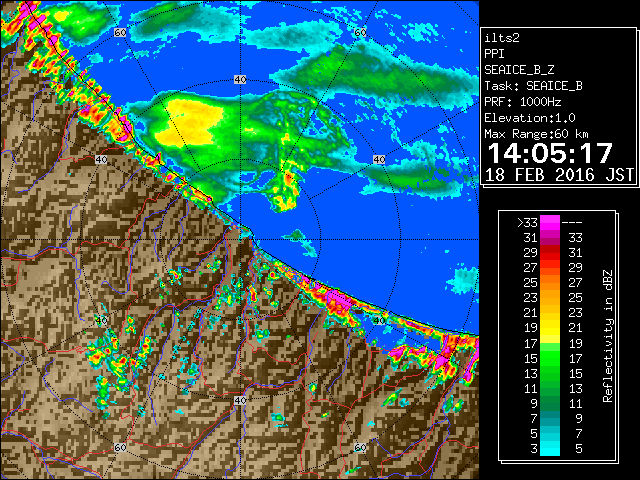Click the product name "SEAICE_B_Z"
The height and width of the screenshot is (480, 640).
(519, 70)
